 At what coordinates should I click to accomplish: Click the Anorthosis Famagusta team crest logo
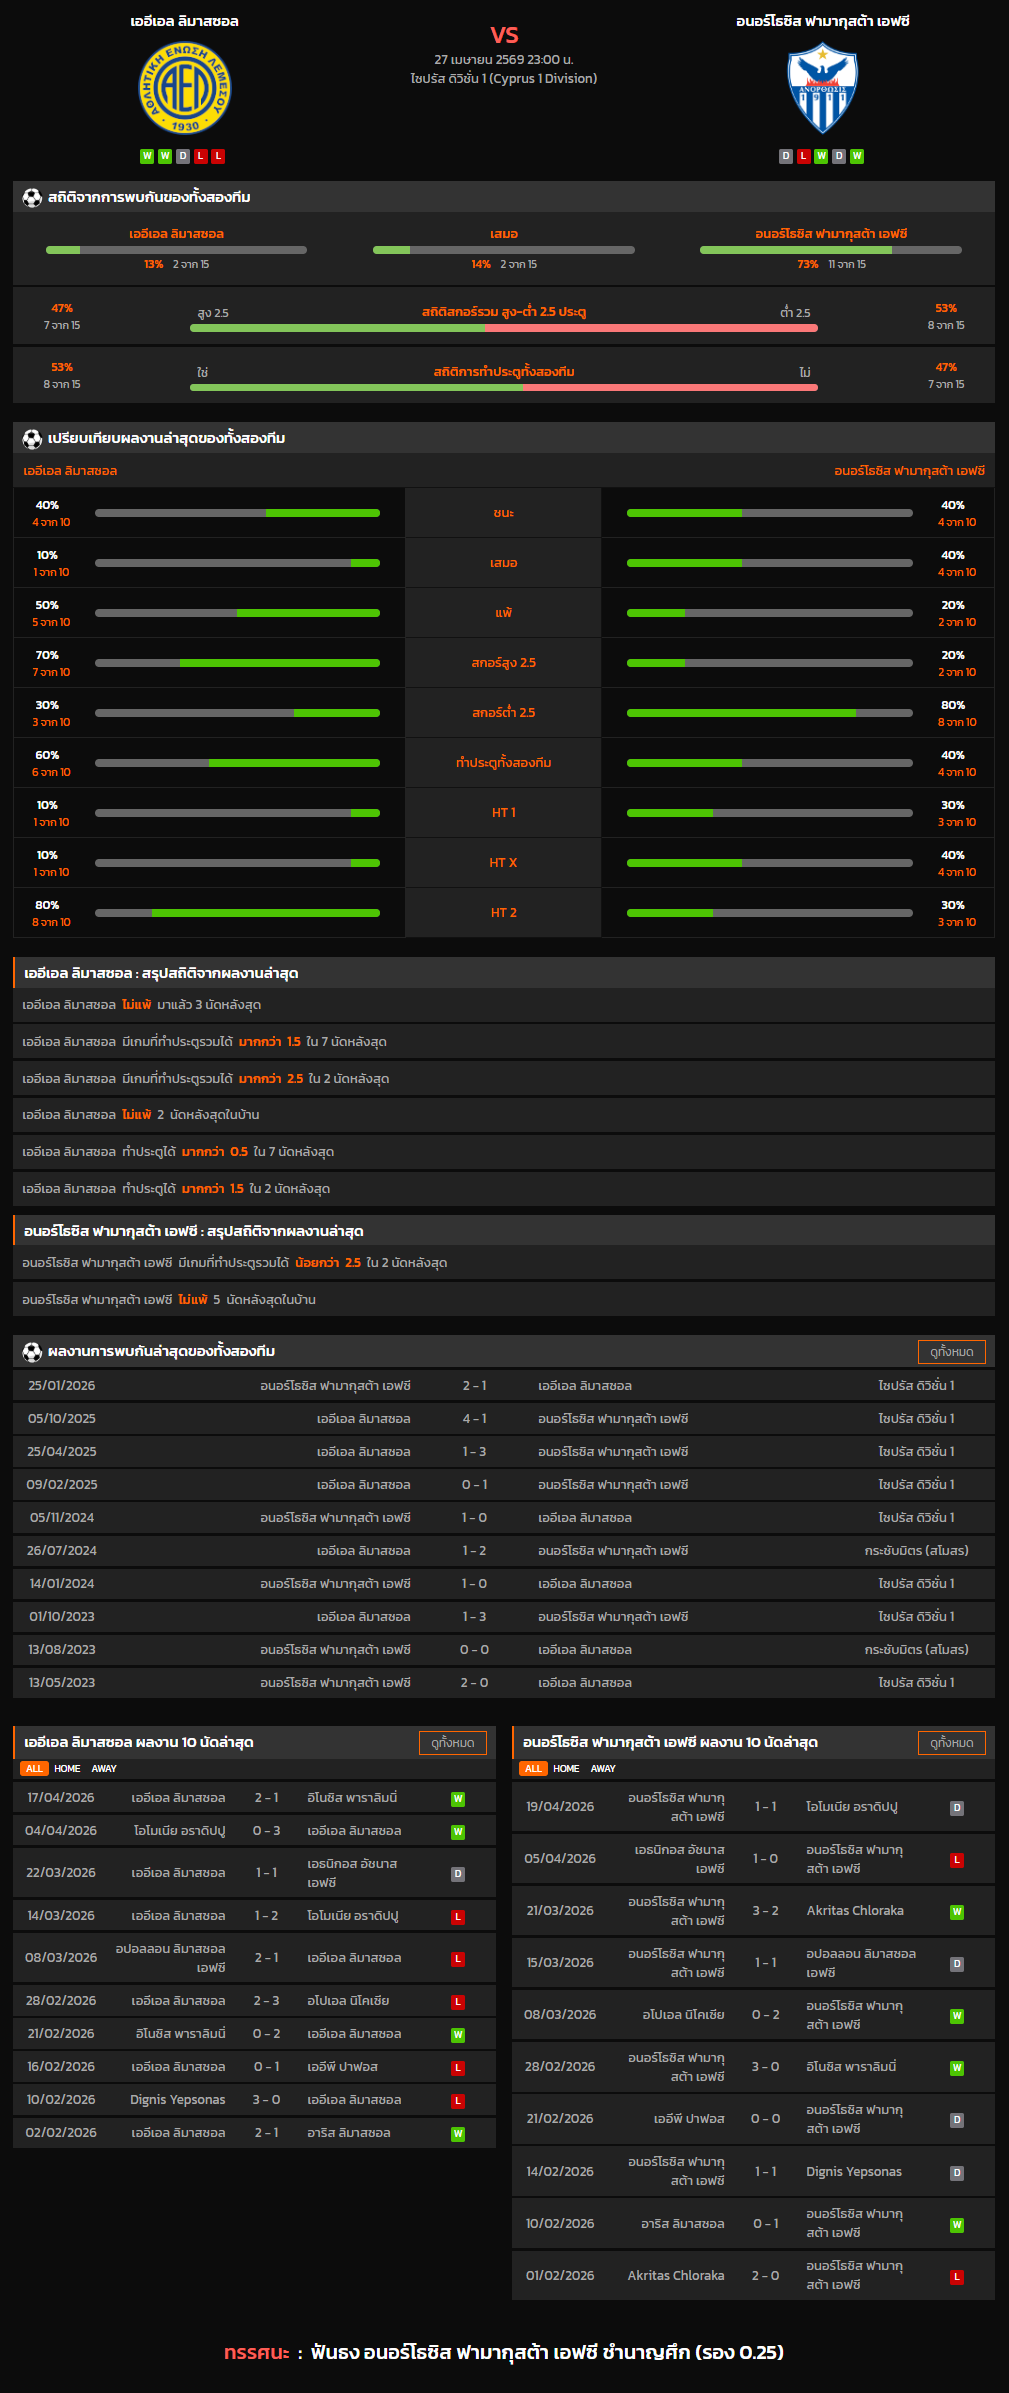coord(822,89)
